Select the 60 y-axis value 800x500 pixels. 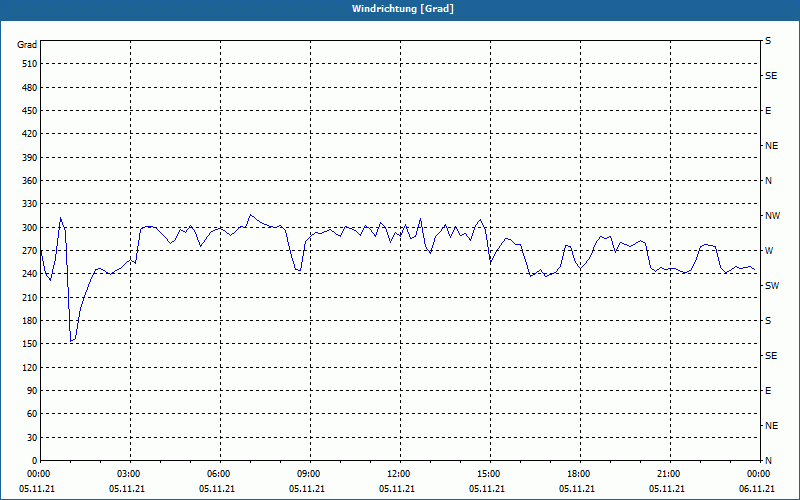(32, 414)
